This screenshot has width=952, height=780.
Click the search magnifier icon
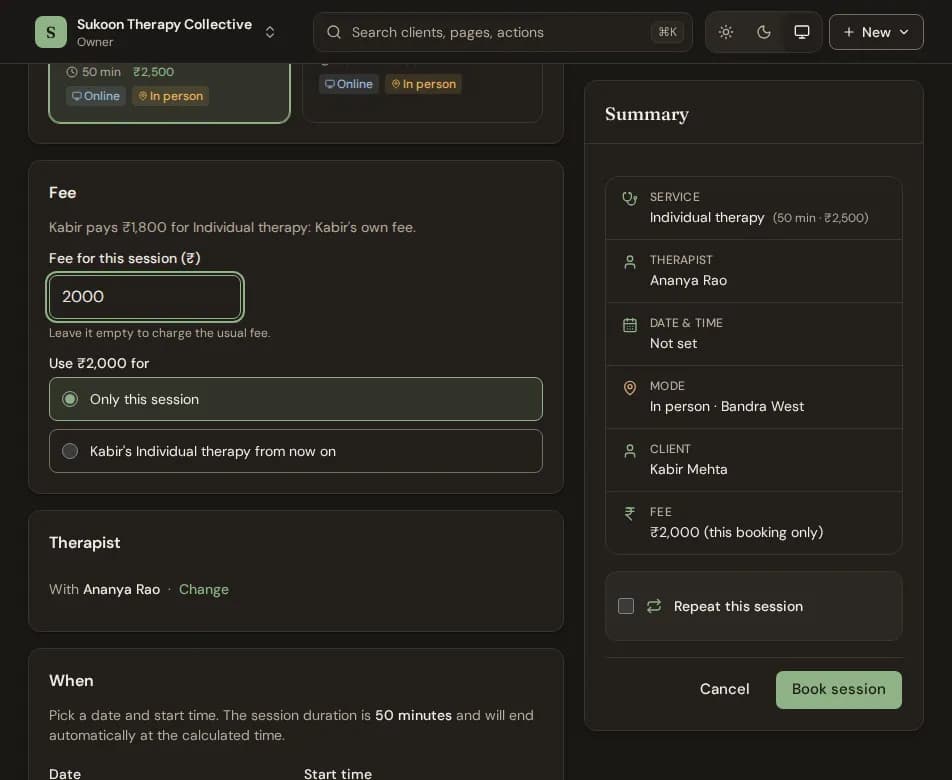334,32
